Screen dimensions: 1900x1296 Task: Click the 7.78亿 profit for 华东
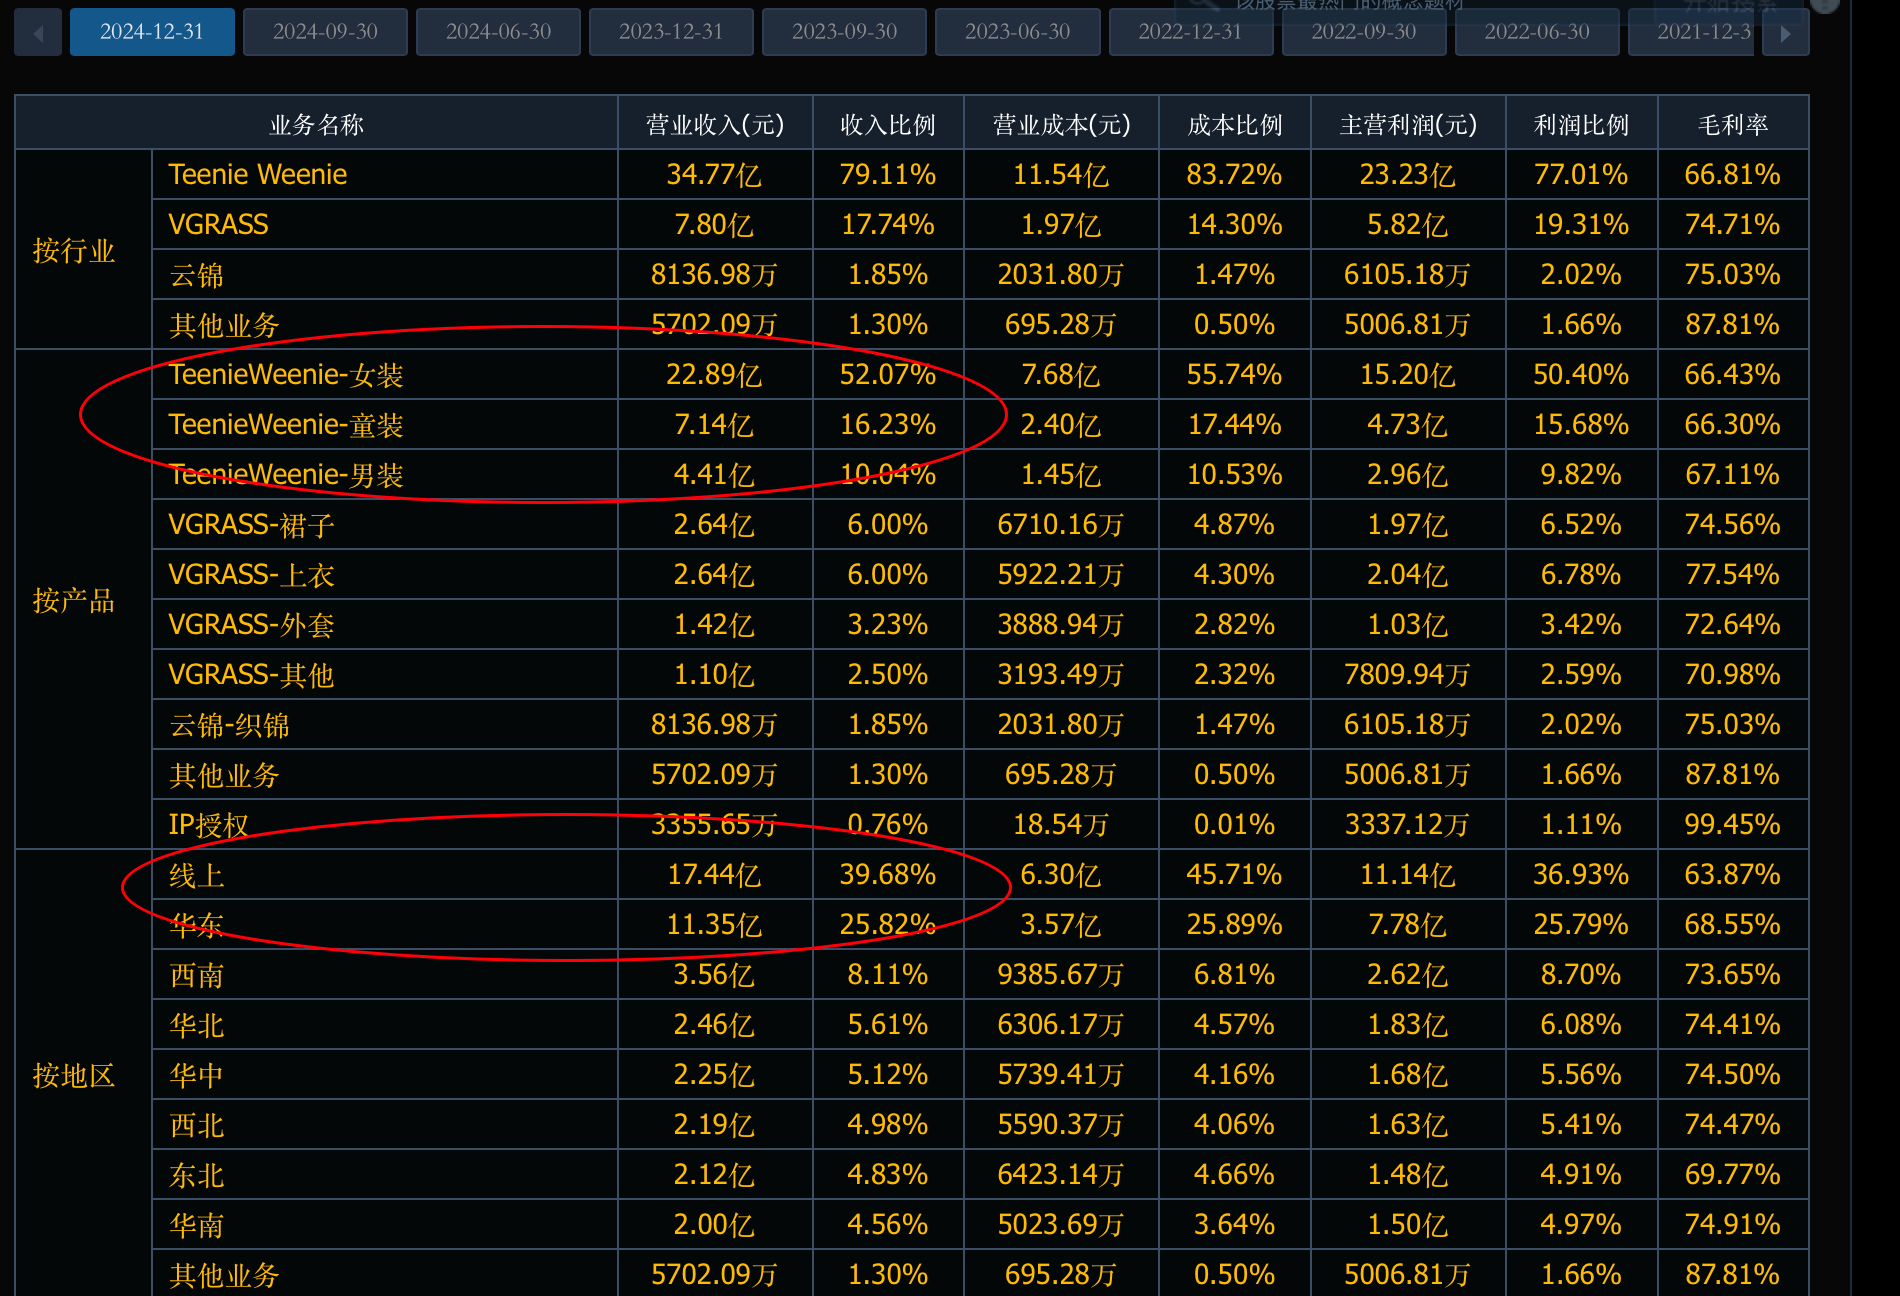1407,924
